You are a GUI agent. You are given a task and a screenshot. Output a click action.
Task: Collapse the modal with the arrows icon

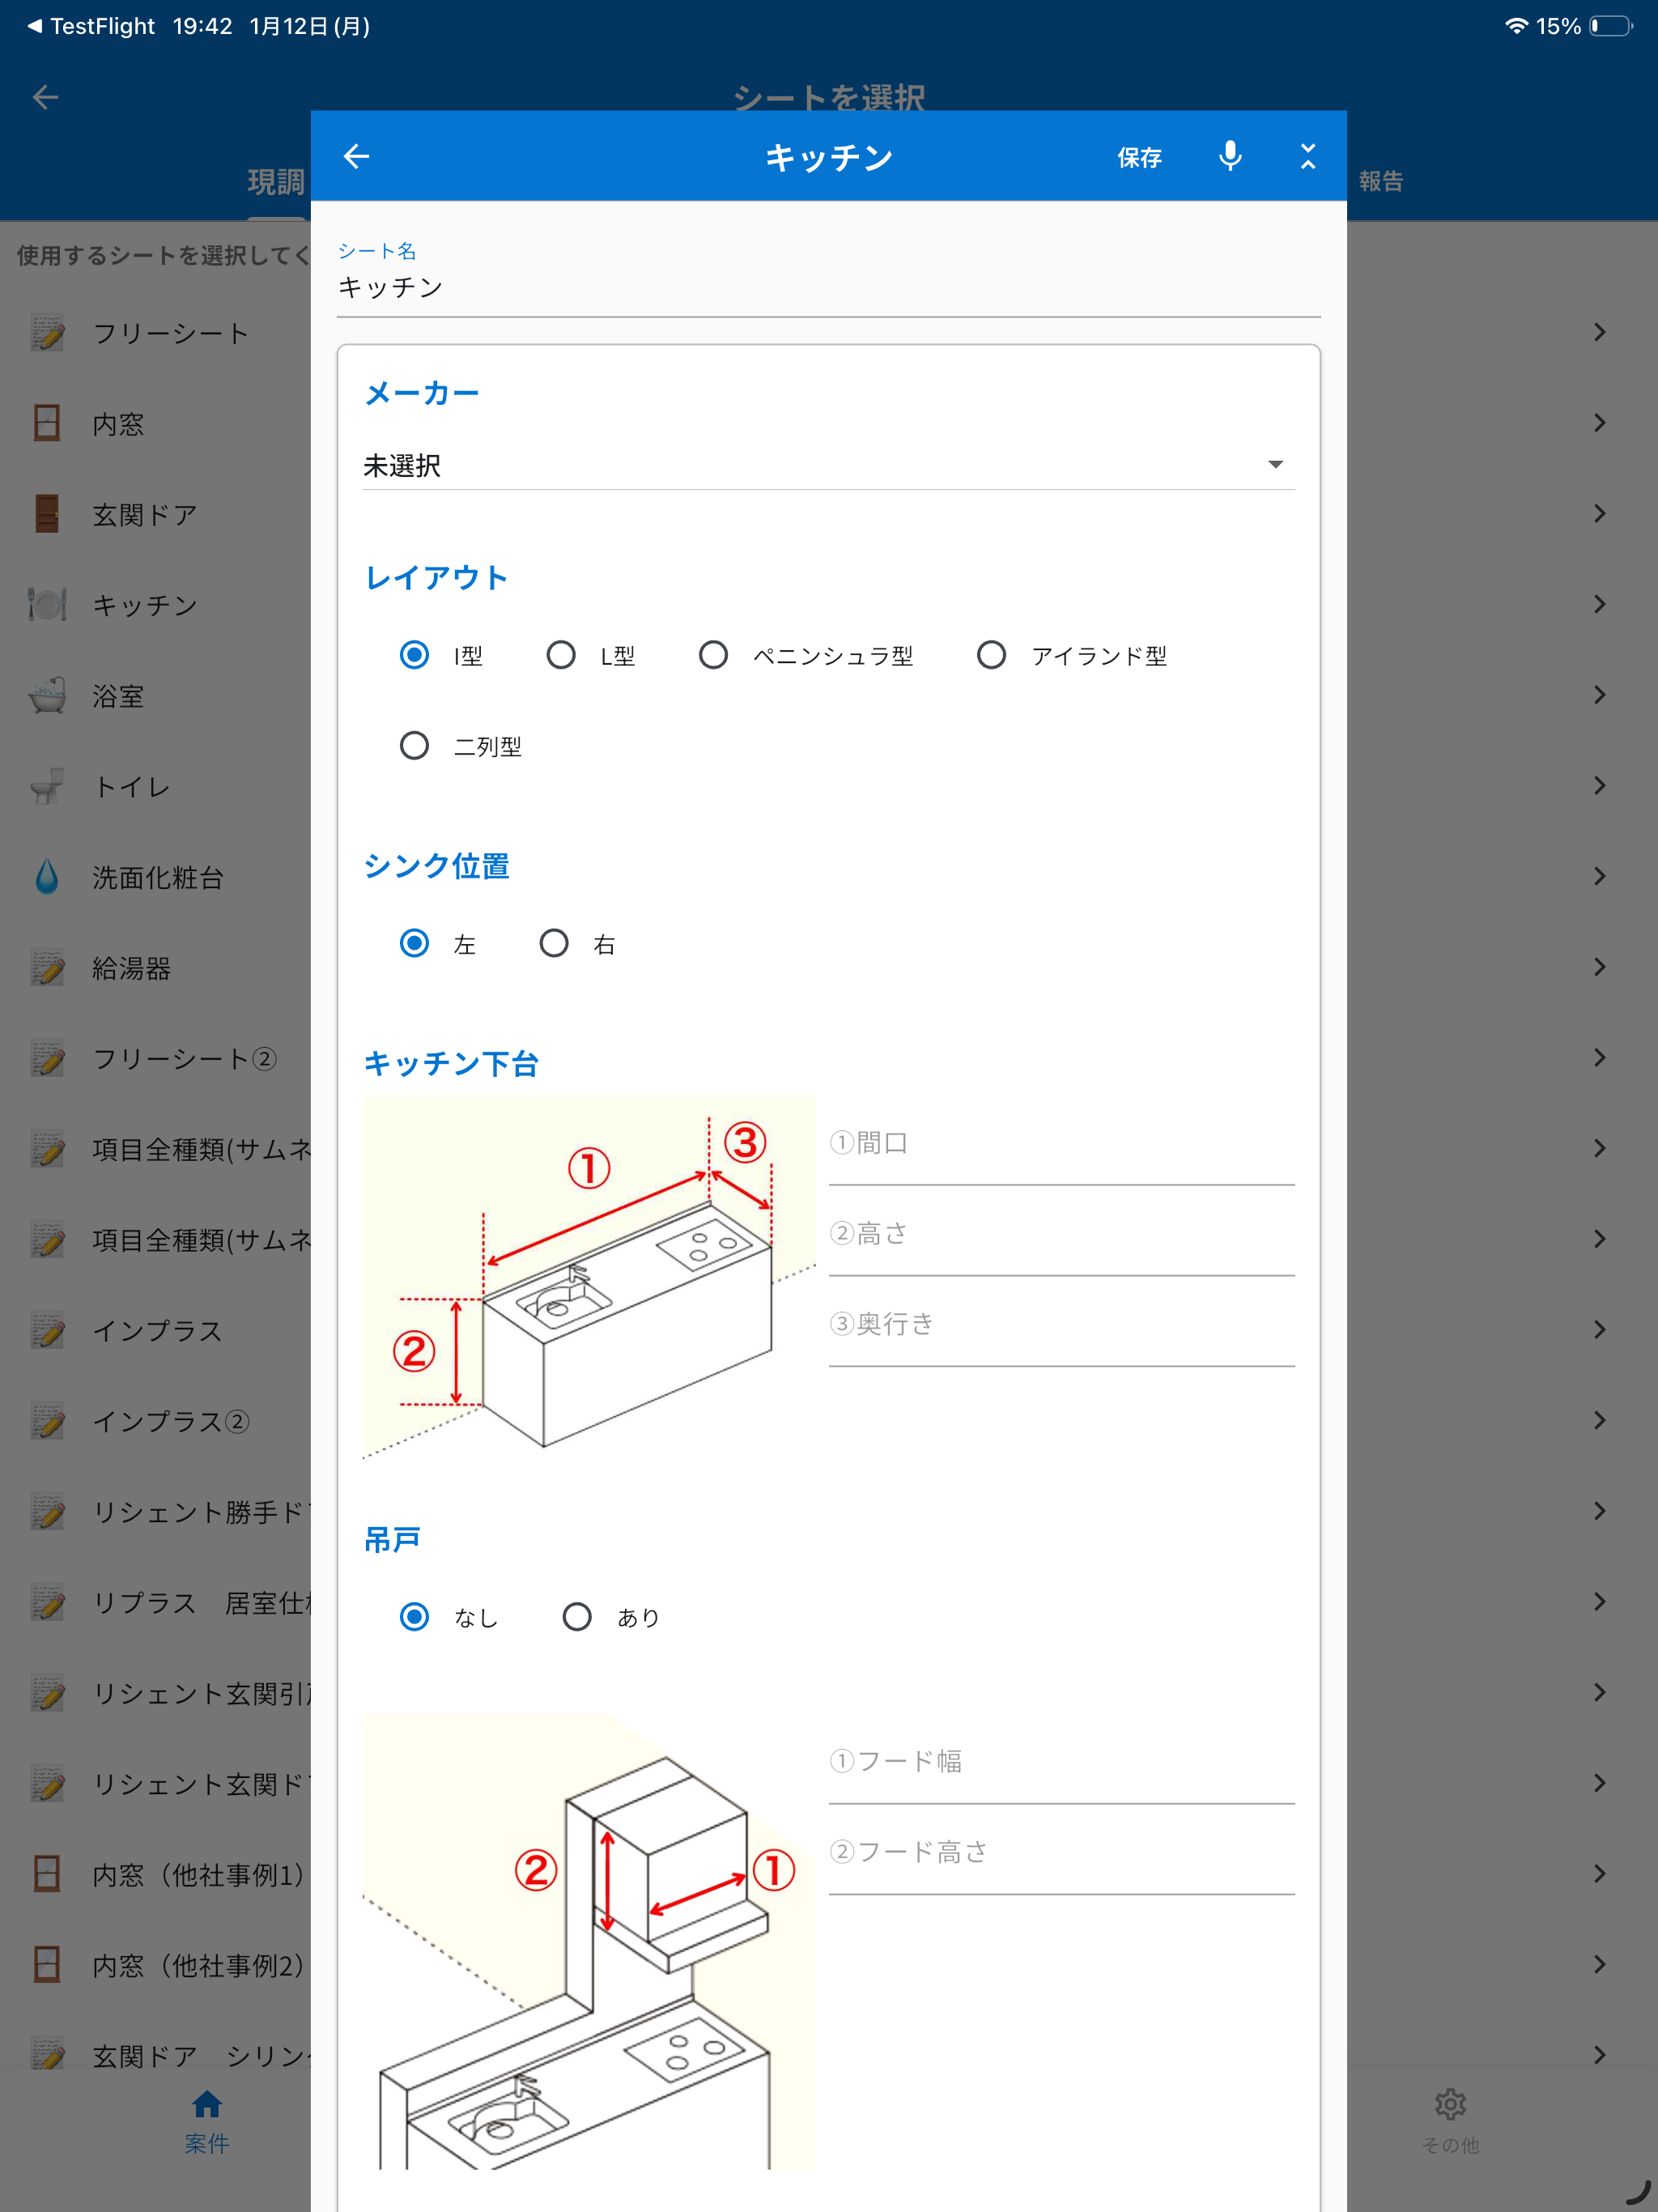coord(1307,156)
